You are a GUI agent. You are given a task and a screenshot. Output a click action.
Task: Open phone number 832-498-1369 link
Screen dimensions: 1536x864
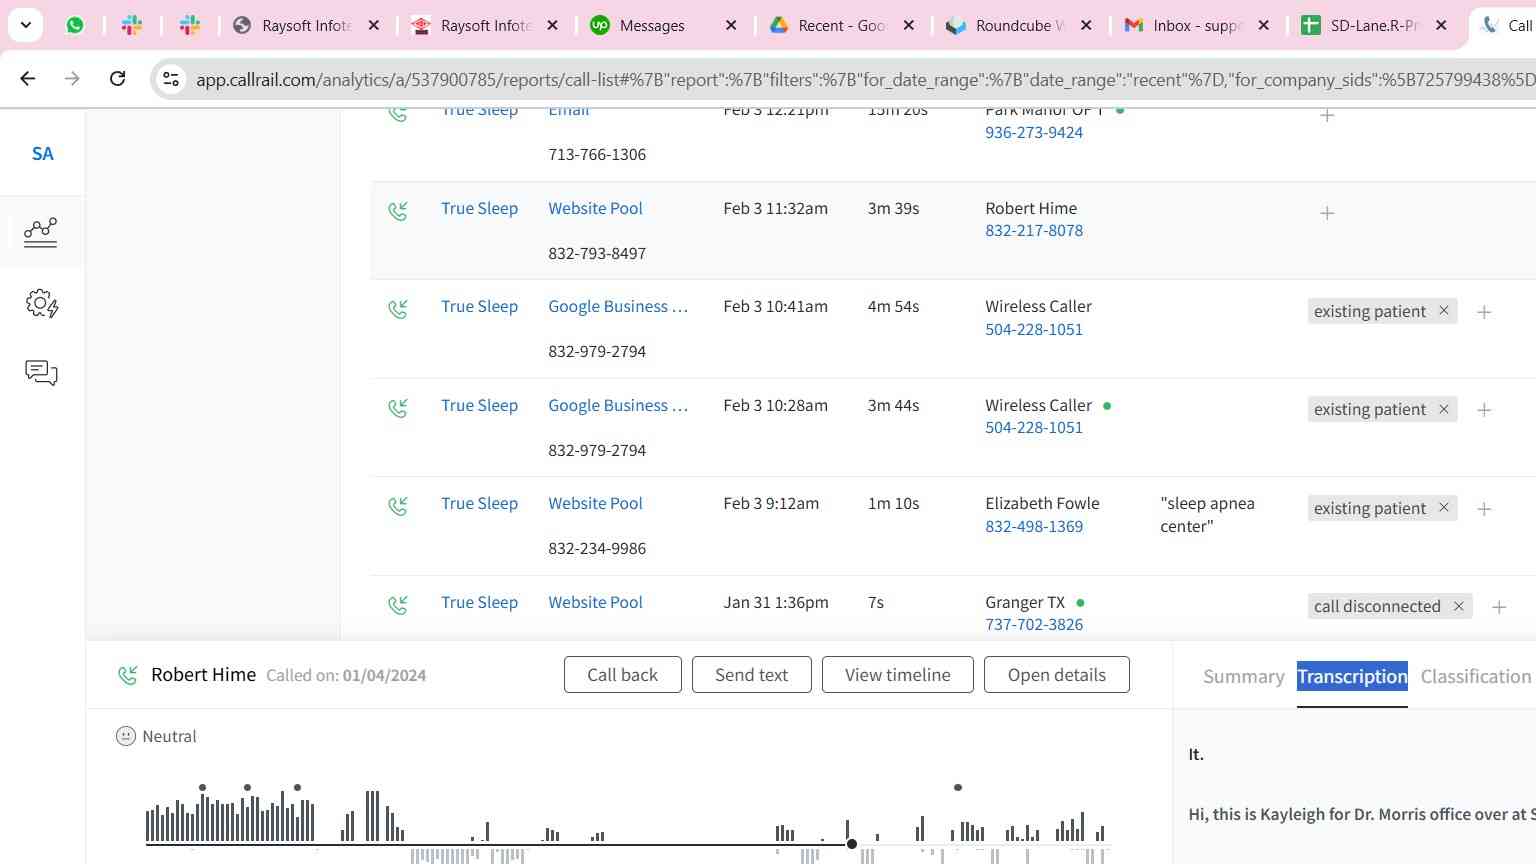pos(1033,527)
